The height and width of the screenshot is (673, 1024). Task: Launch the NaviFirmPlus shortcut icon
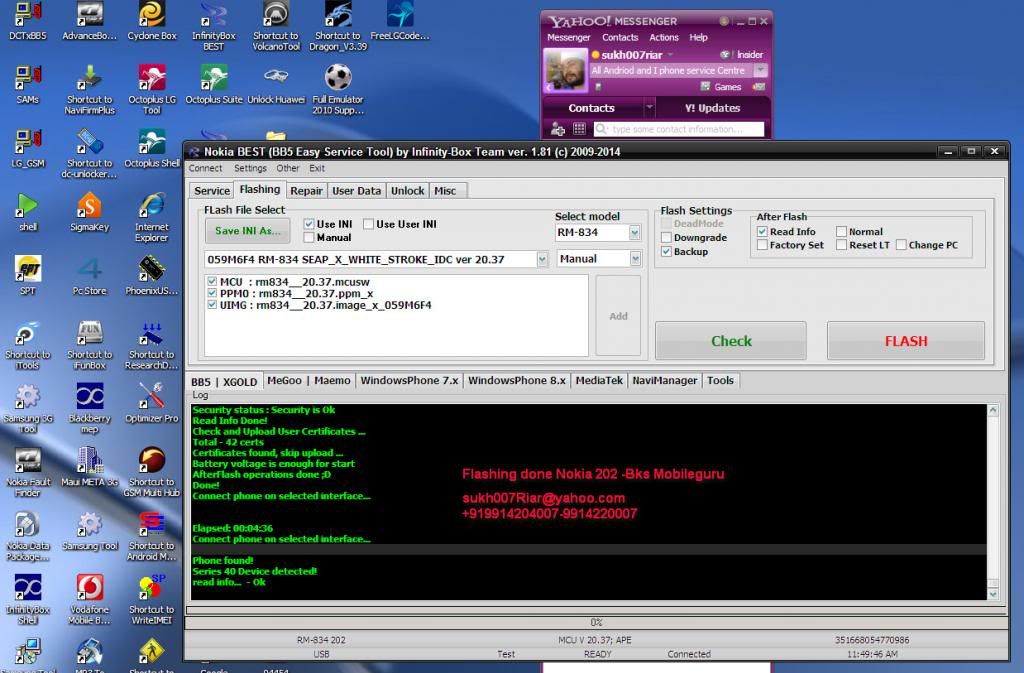pos(89,90)
